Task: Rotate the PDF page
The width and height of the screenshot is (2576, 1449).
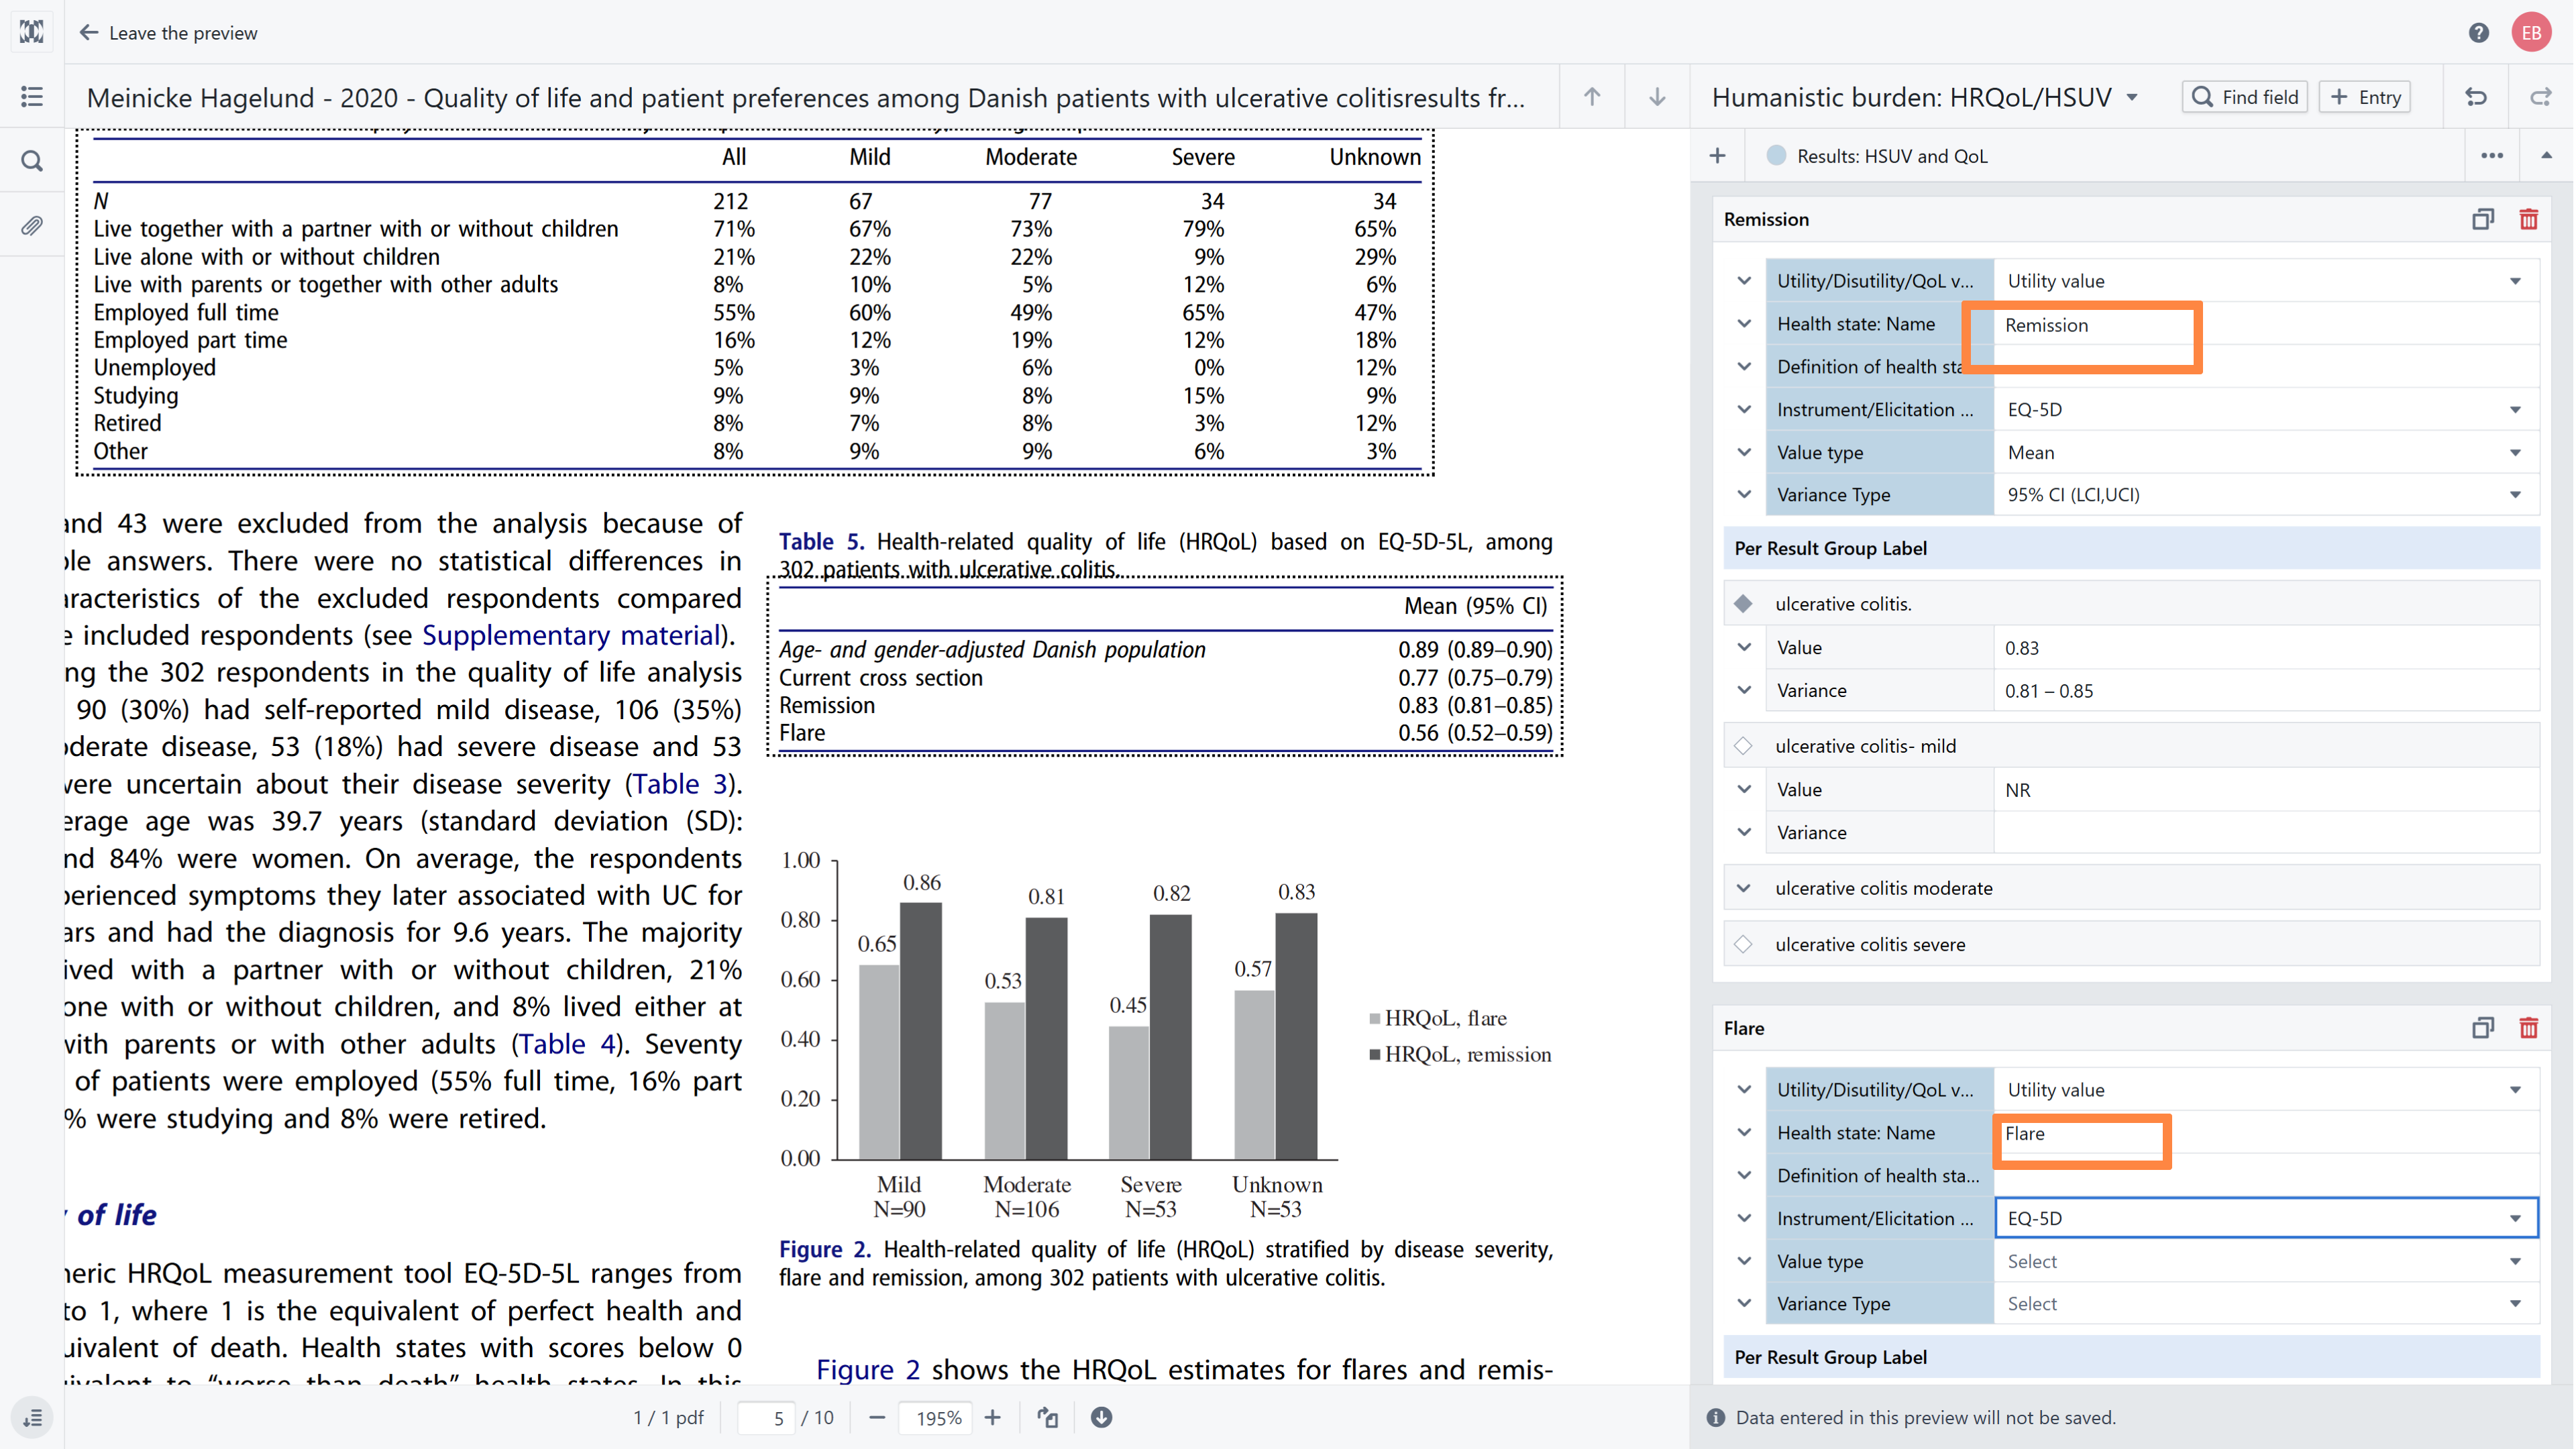Action: pos(1047,1417)
